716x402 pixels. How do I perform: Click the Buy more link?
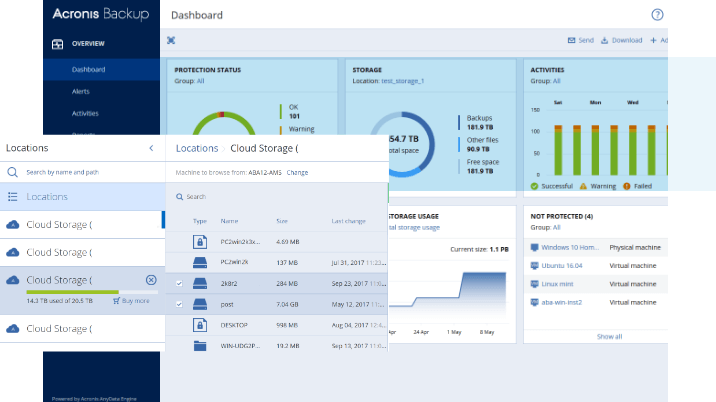[134, 300]
